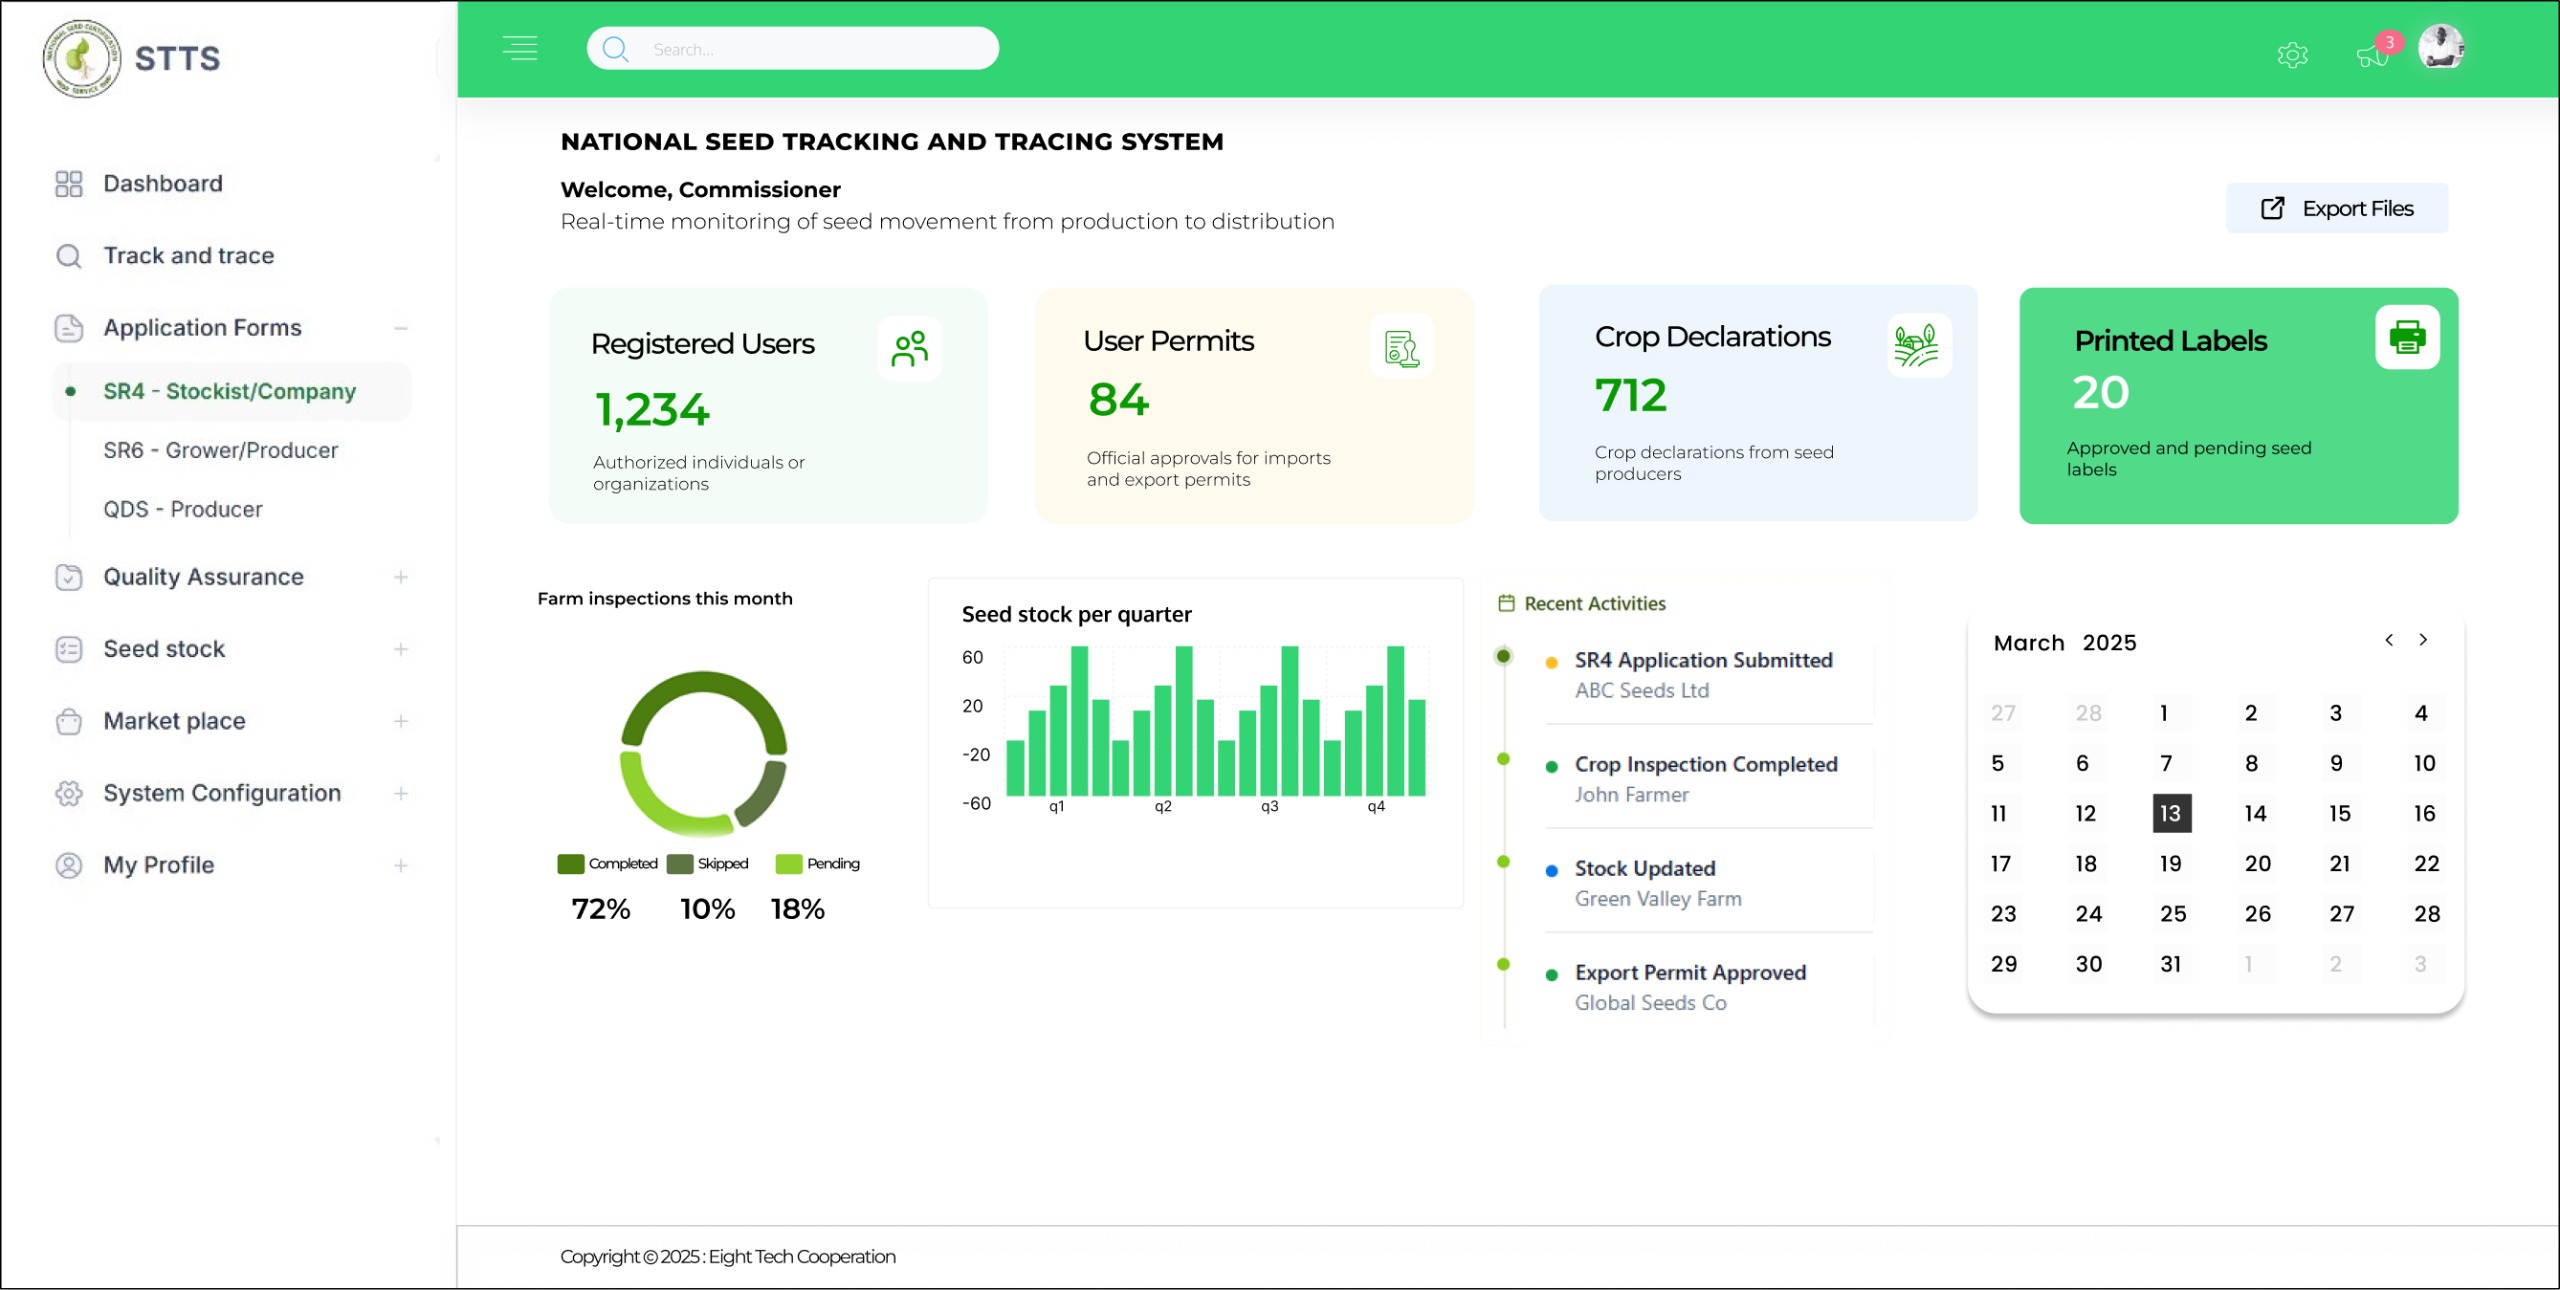Click the STTS logo emblem
2560x1290 pixels.
(x=82, y=58)
